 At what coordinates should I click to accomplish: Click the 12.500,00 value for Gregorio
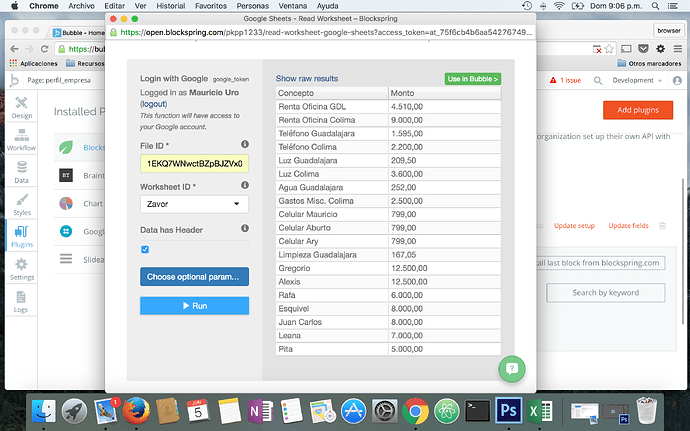[x=445, y=268]
